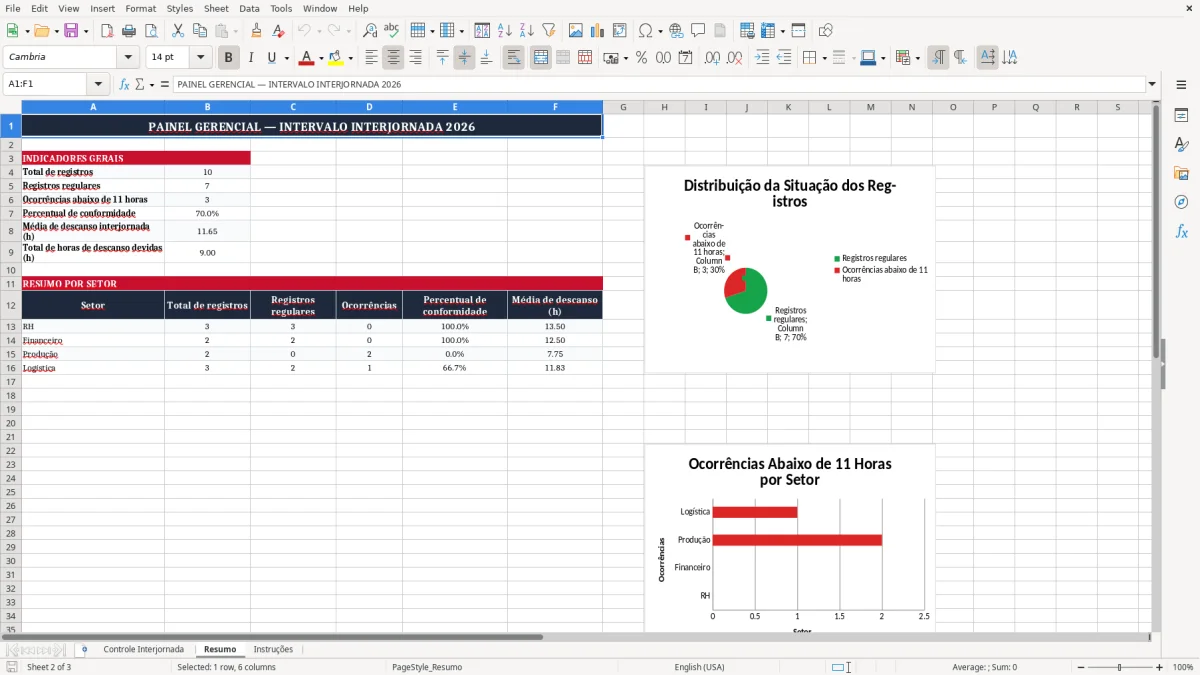Open the Sheet menu
The width and height of the screenshot is (1200, 675).
click(x=216, y=8)
